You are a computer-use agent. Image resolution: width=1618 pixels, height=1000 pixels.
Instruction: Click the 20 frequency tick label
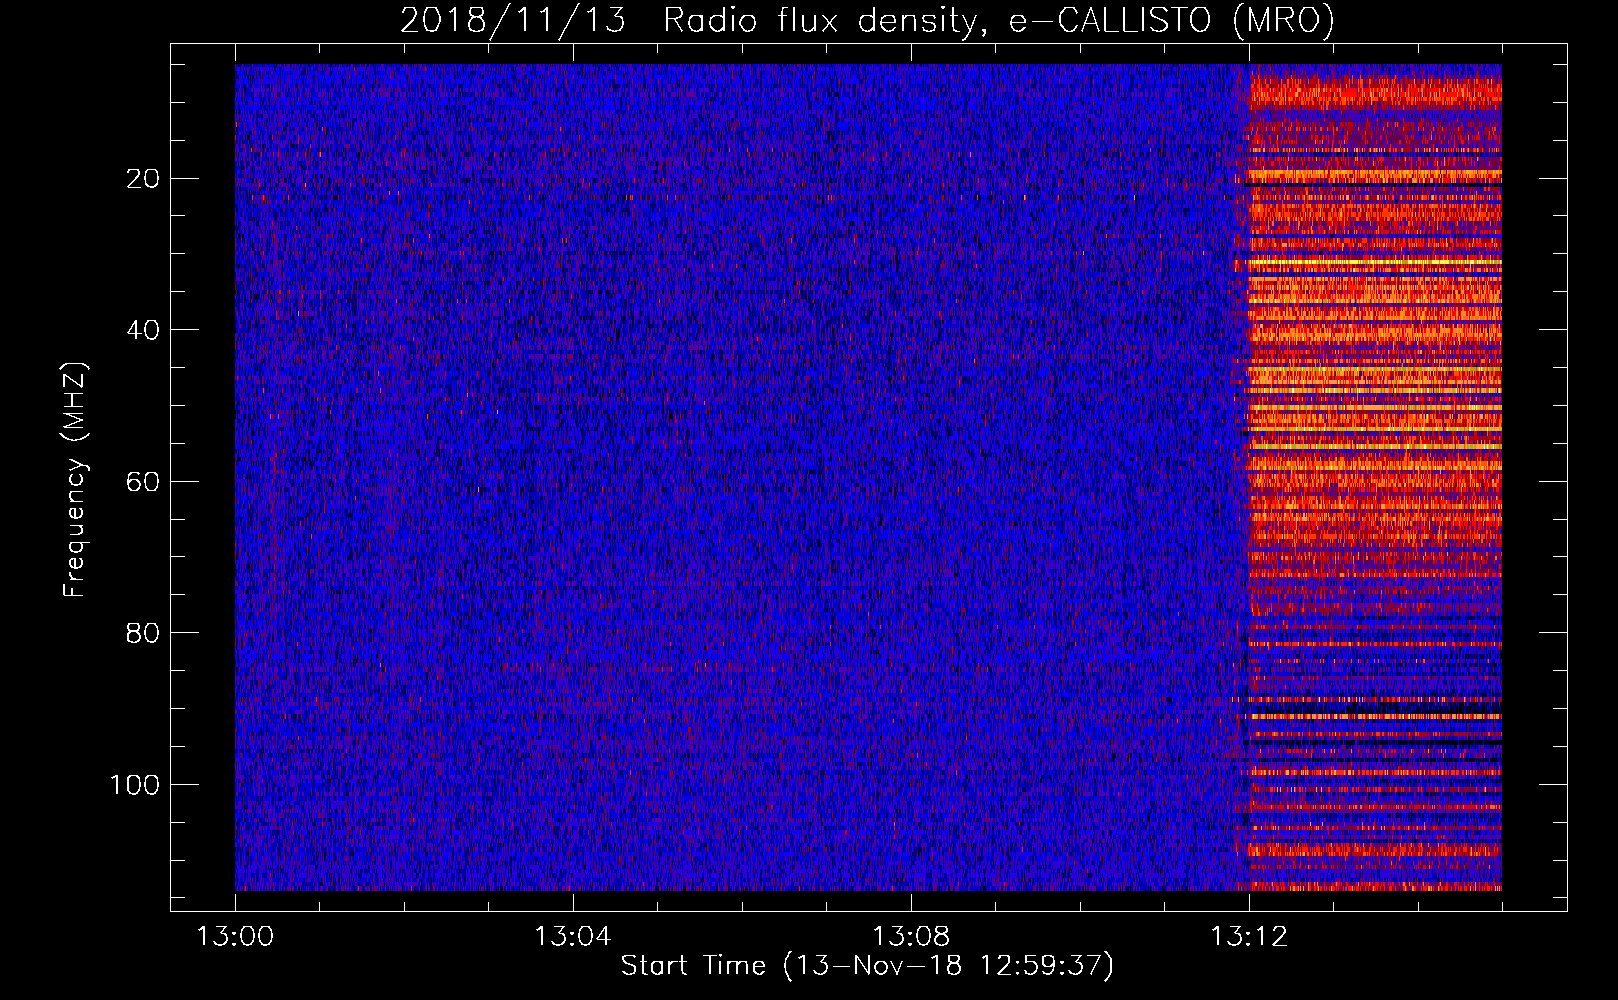point(143,179)
